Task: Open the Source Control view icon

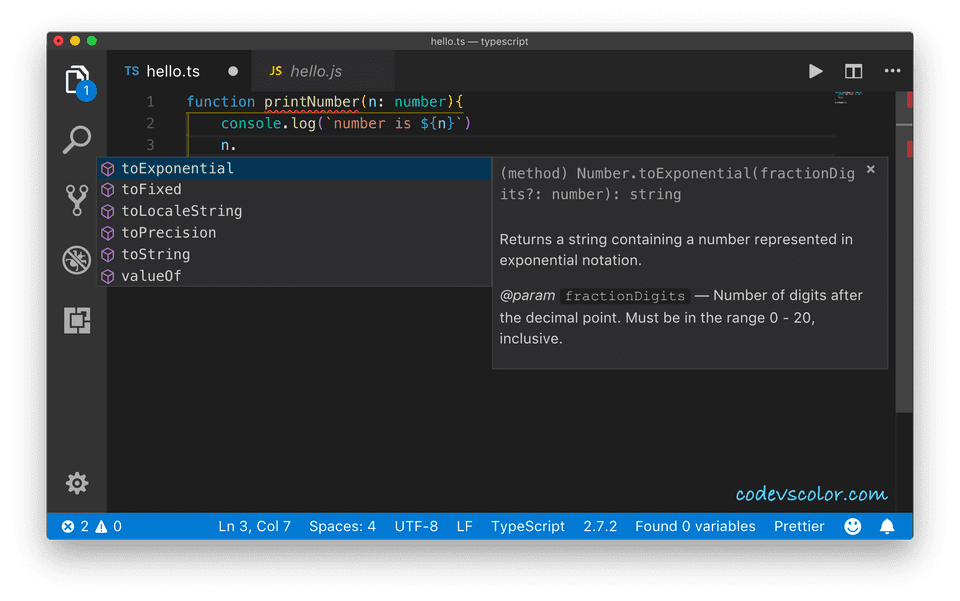Action: tap(77, 200)
